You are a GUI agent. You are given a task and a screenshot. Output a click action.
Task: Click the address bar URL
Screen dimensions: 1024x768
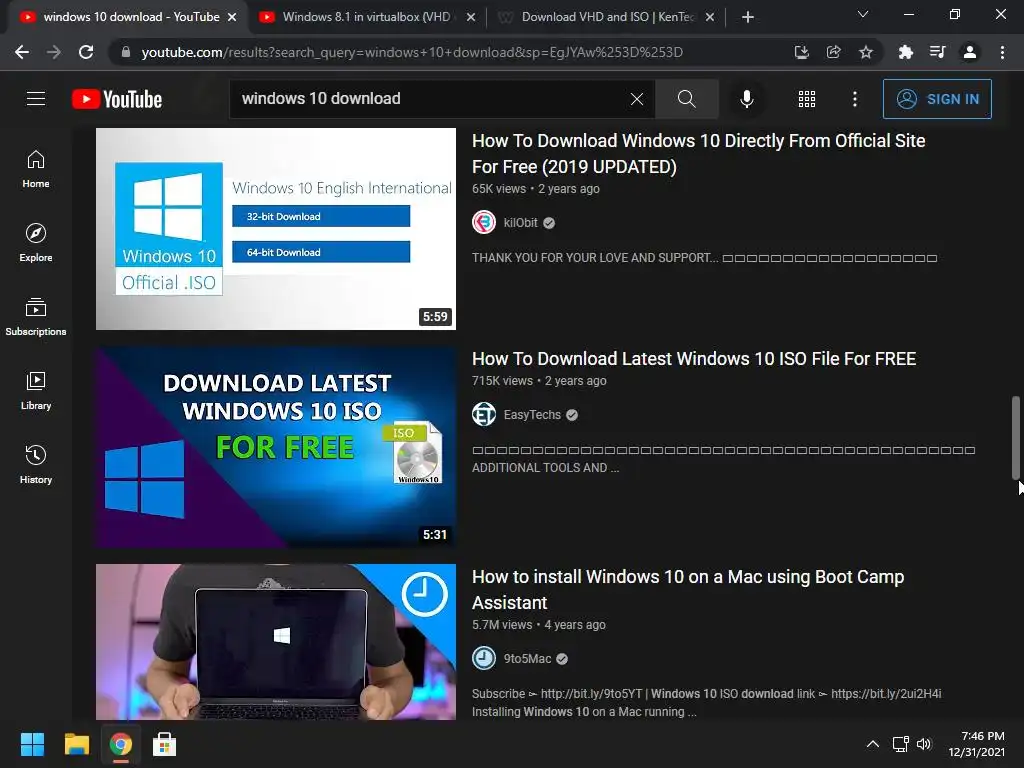click(x=411, y=52)
